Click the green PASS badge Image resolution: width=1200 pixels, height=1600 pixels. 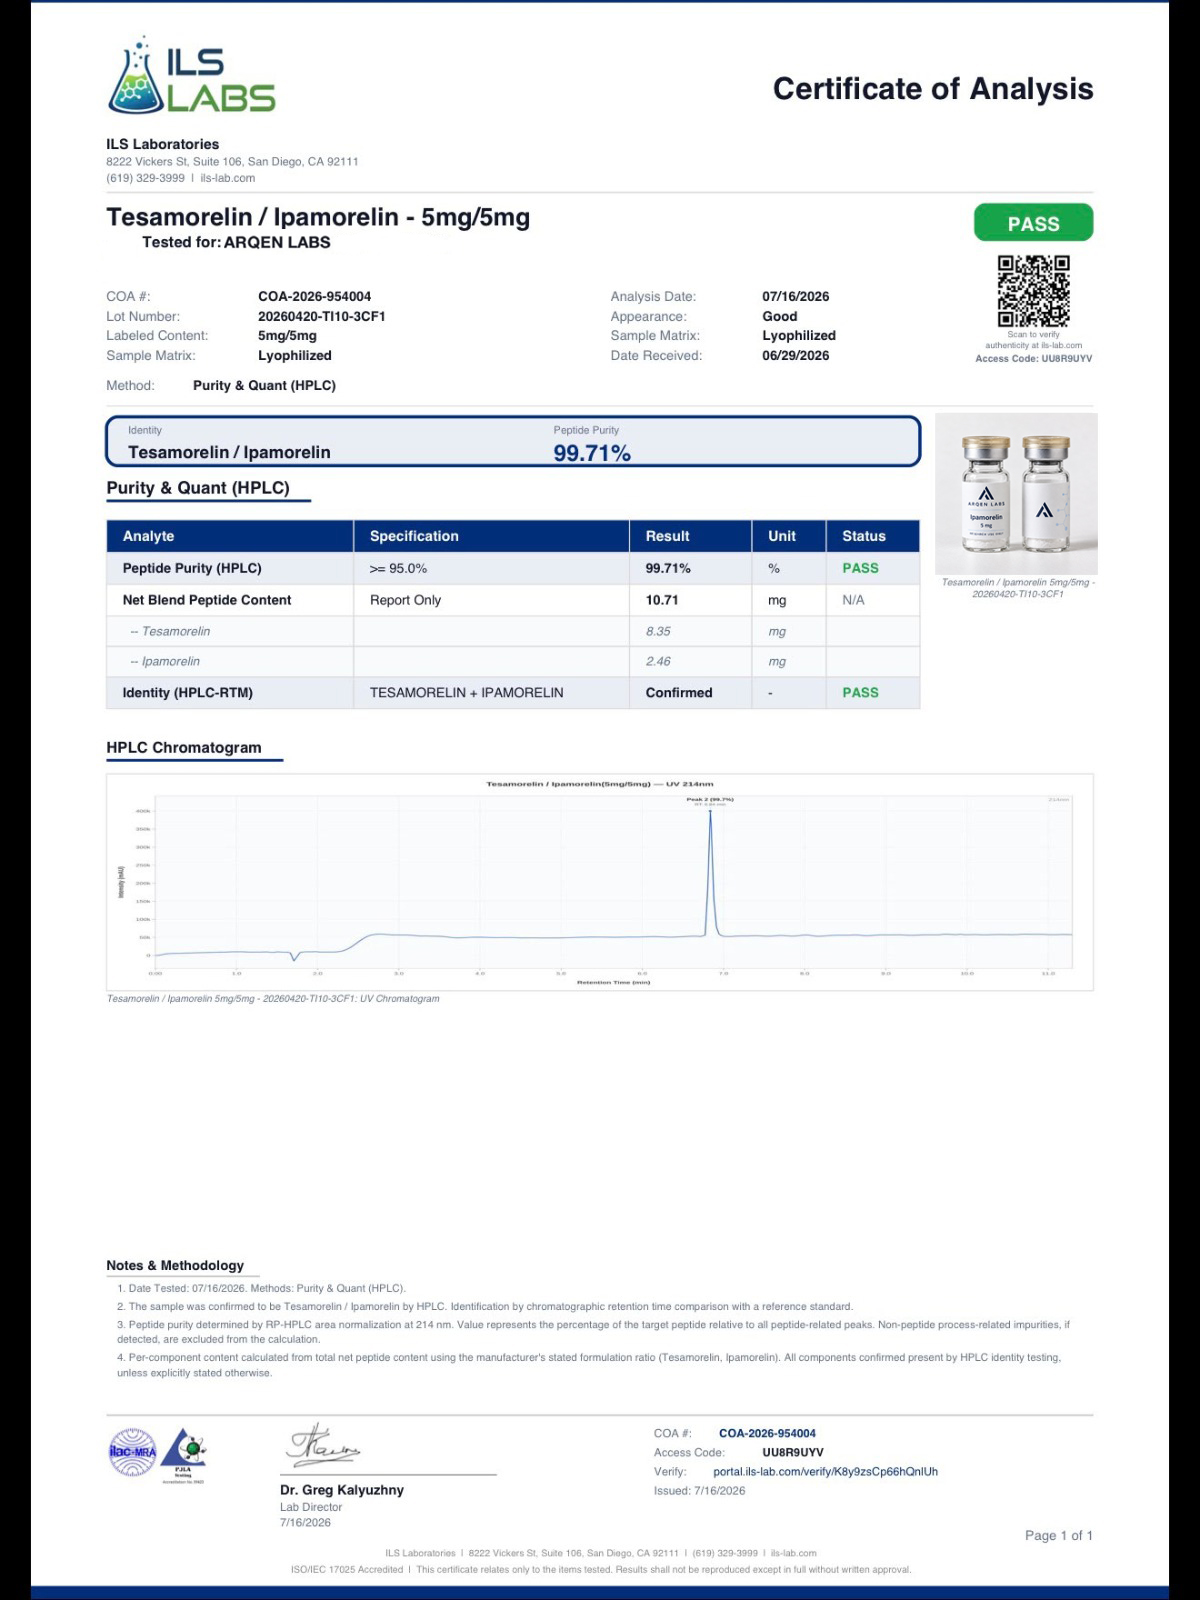coord(1033,223)
